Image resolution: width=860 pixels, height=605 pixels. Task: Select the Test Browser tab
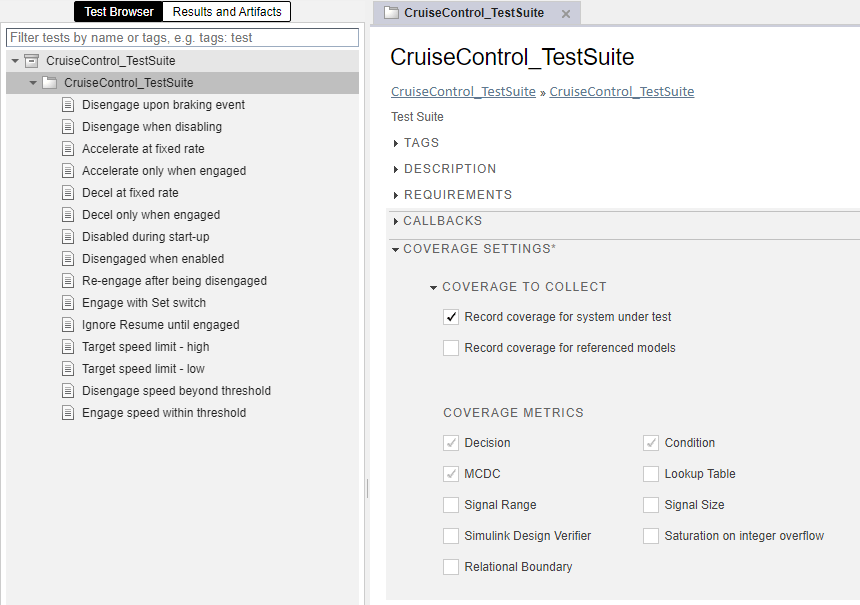coord(119,12)
